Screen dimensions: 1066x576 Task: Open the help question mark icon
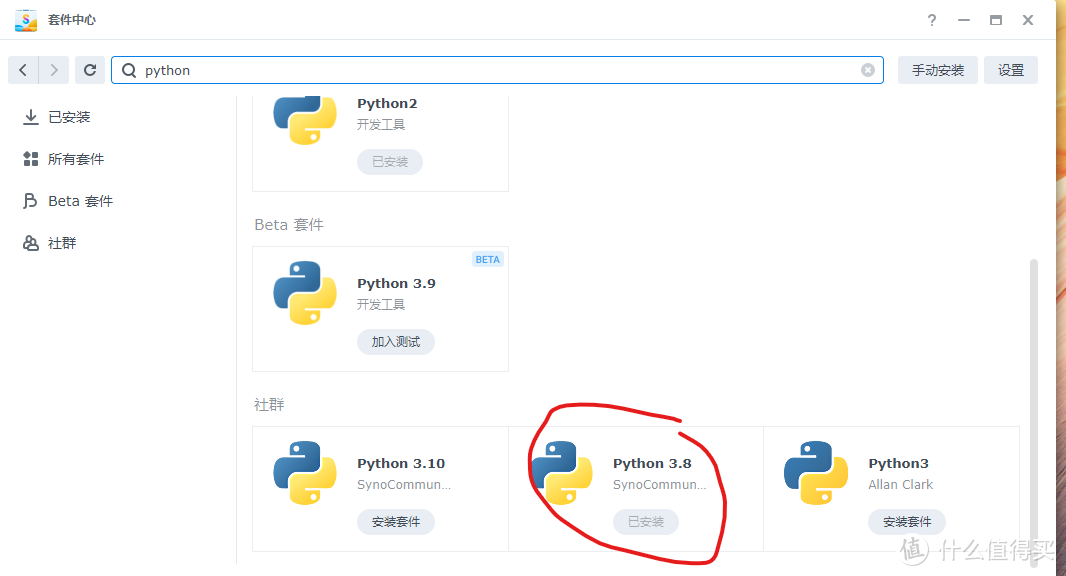pos(931,20)
